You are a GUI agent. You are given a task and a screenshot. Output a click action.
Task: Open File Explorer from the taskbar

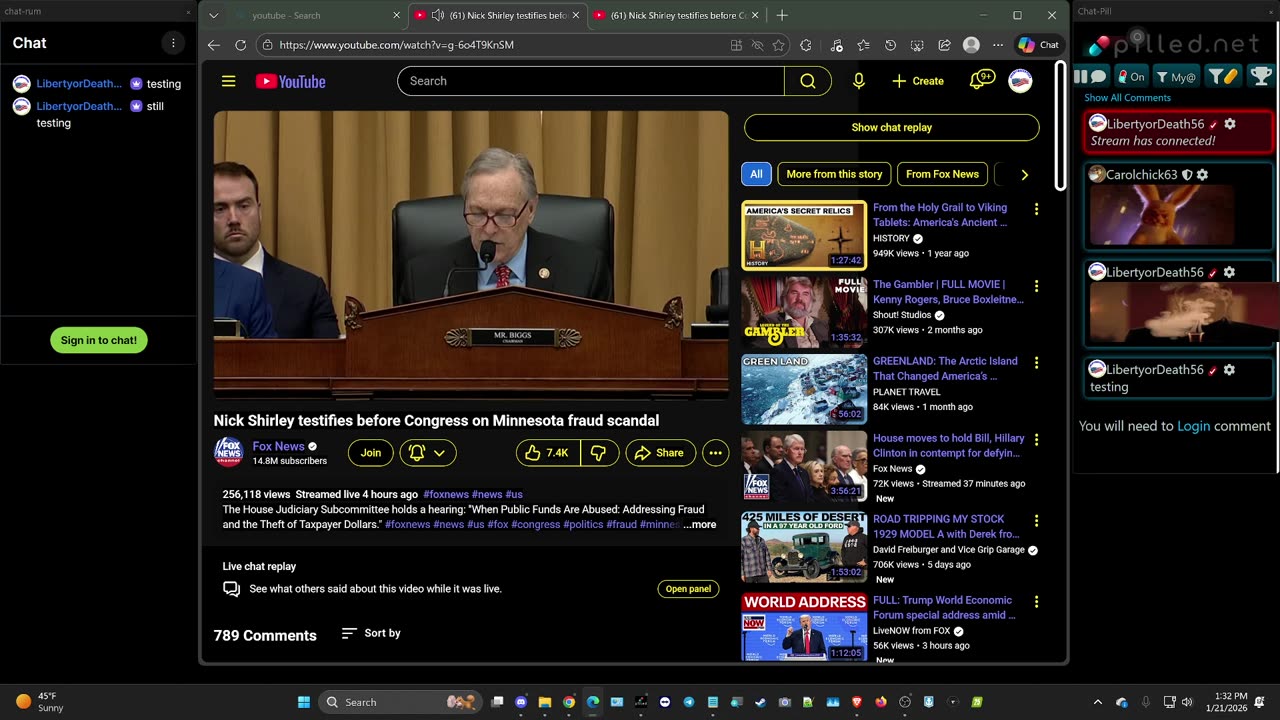coord(545,702)
